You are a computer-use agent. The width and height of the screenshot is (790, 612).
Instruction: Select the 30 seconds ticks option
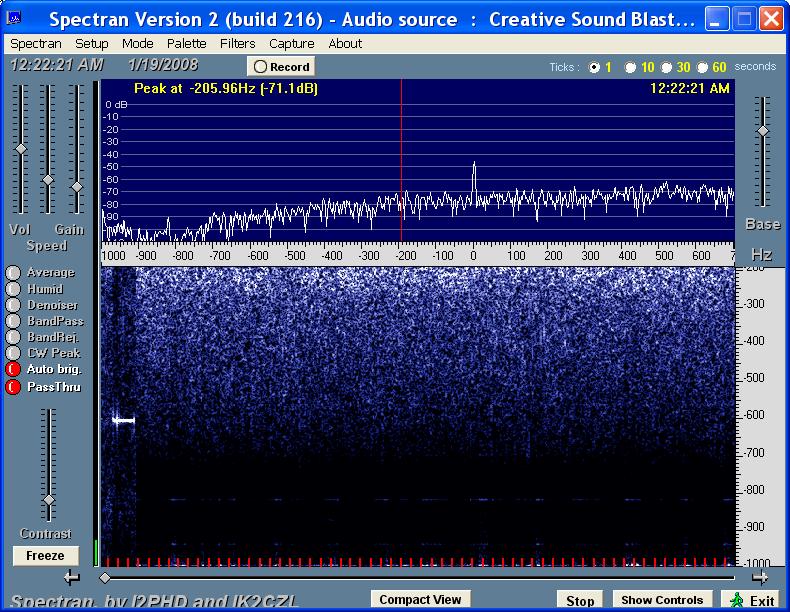point(667,67)
